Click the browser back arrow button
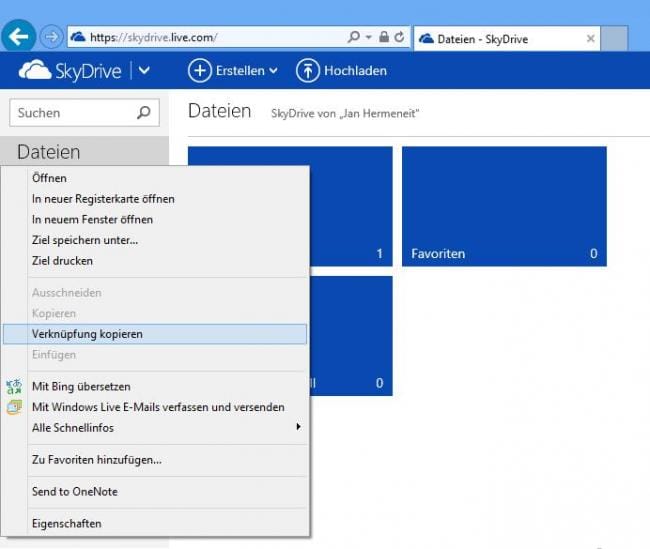 coord(19,36)
